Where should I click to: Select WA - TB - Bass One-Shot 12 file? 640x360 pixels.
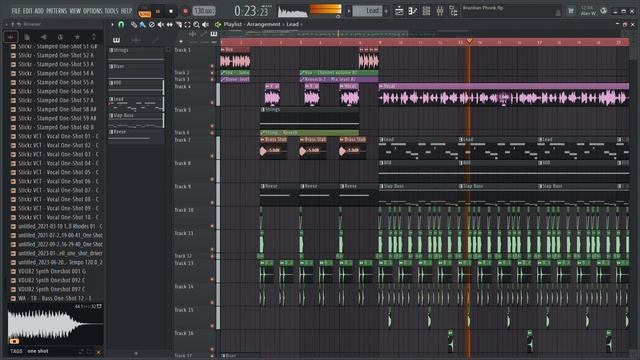point(56,298)
